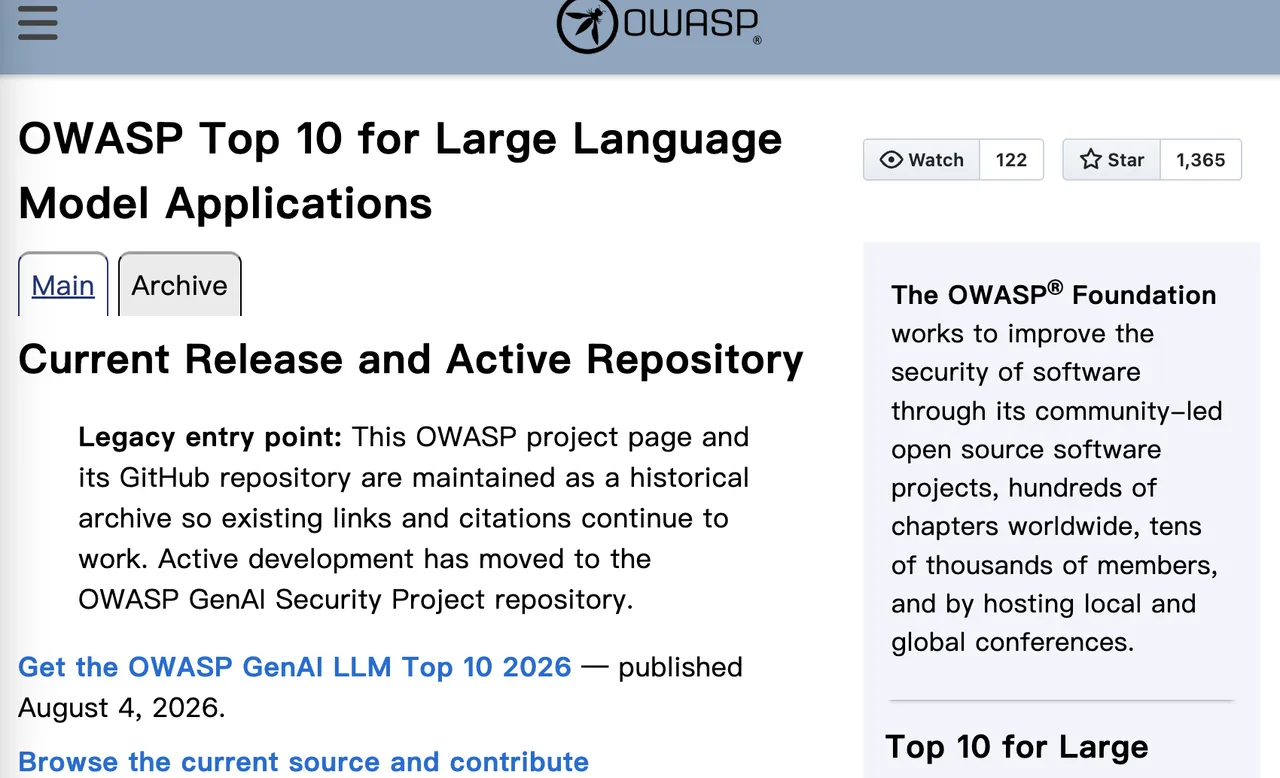Click the OWASP Foundation sidebar description

click(1058, 468)
